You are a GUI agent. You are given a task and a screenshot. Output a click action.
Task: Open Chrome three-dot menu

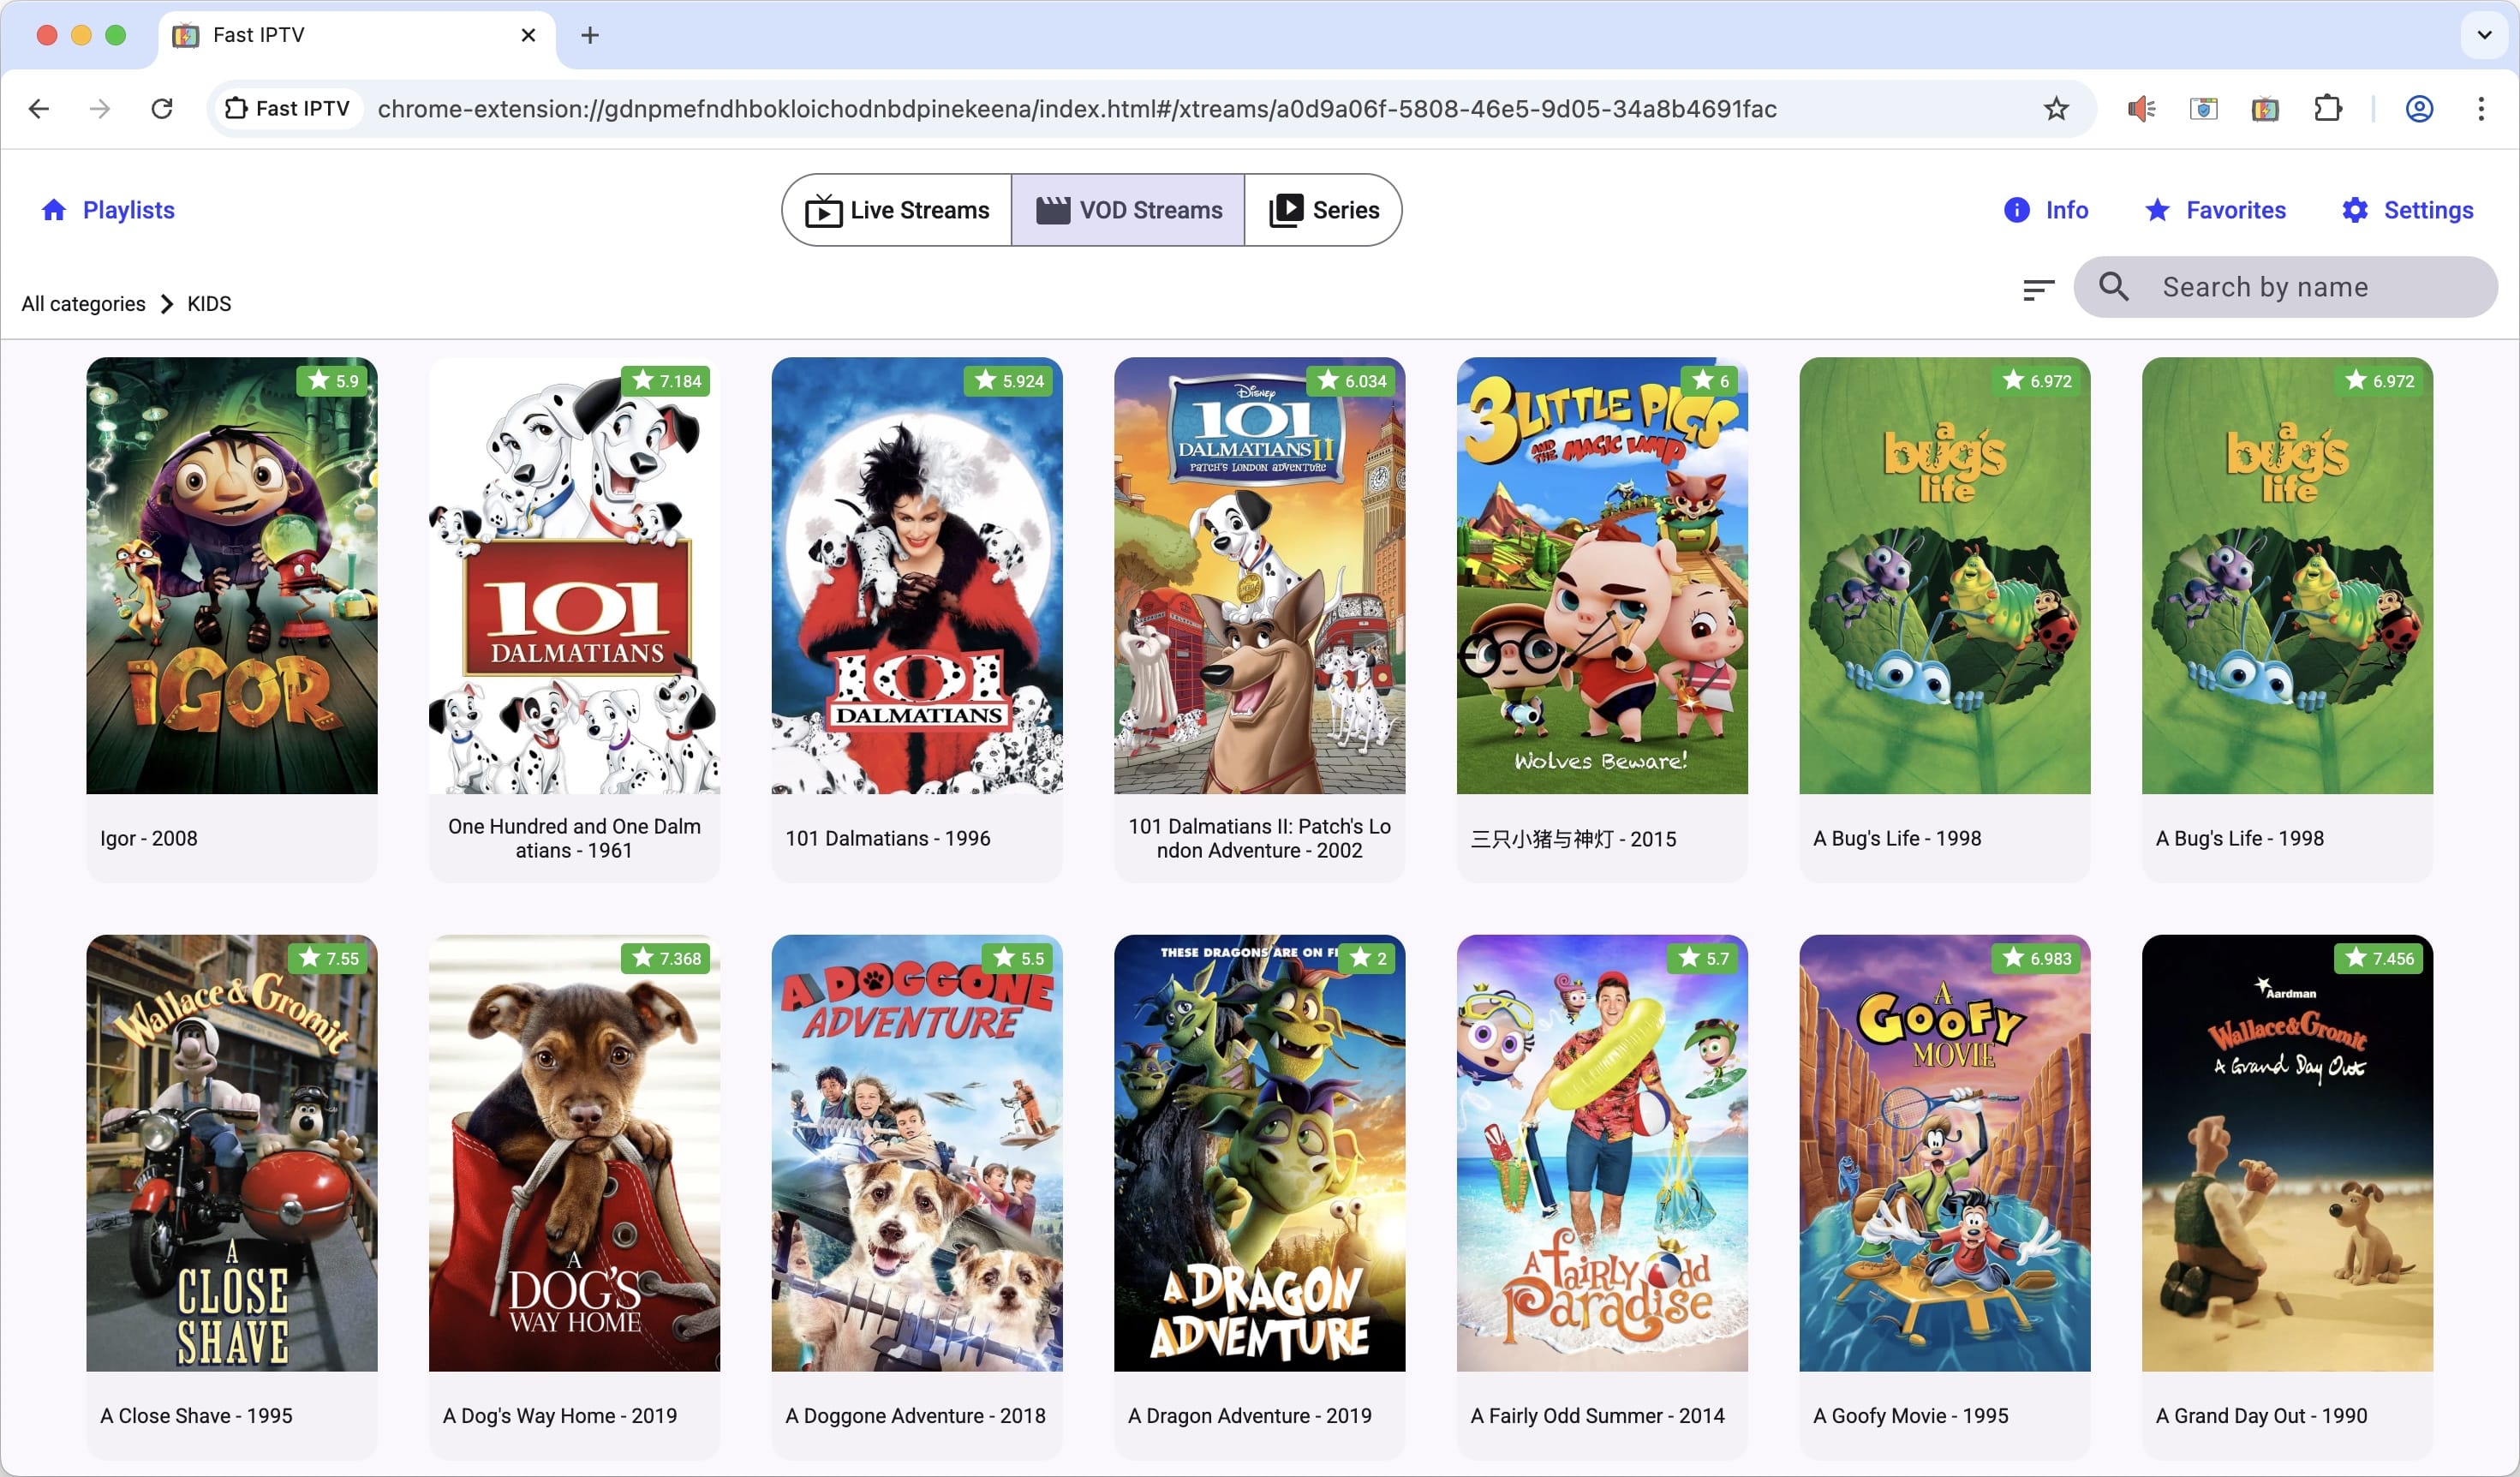[x=2481, y=109]
